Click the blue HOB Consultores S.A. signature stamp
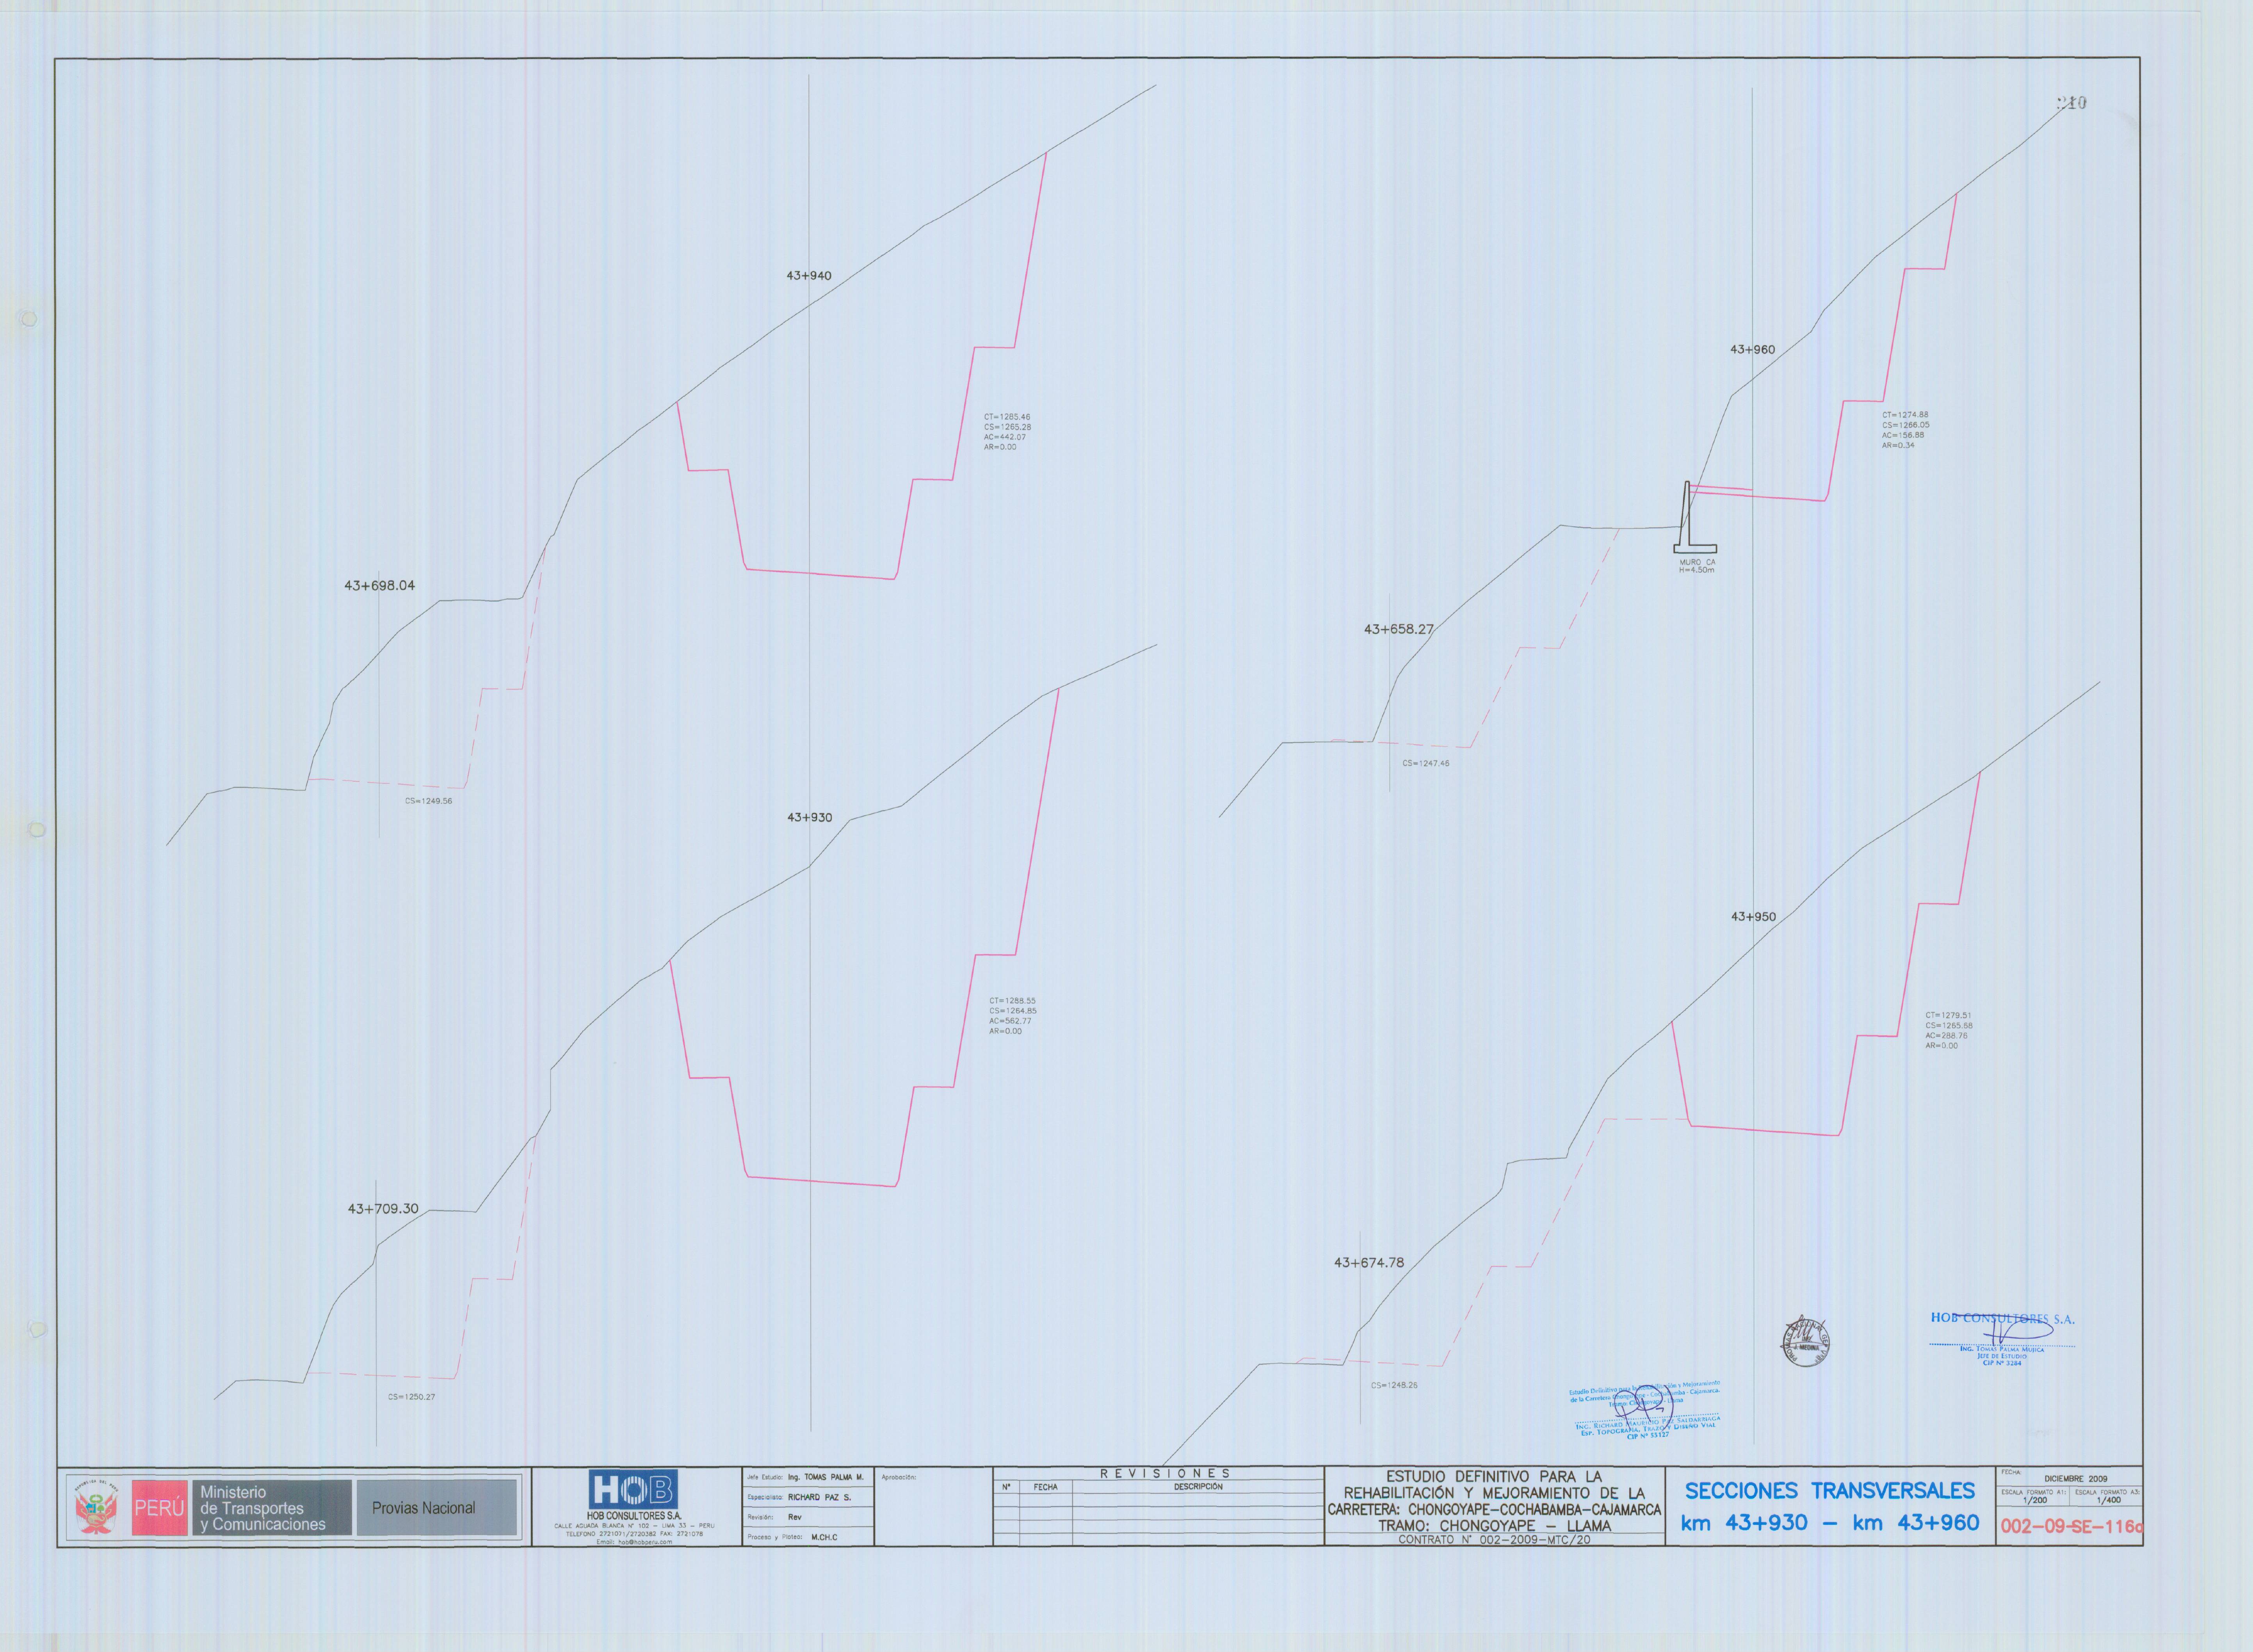 (x=2002, y=1339)
